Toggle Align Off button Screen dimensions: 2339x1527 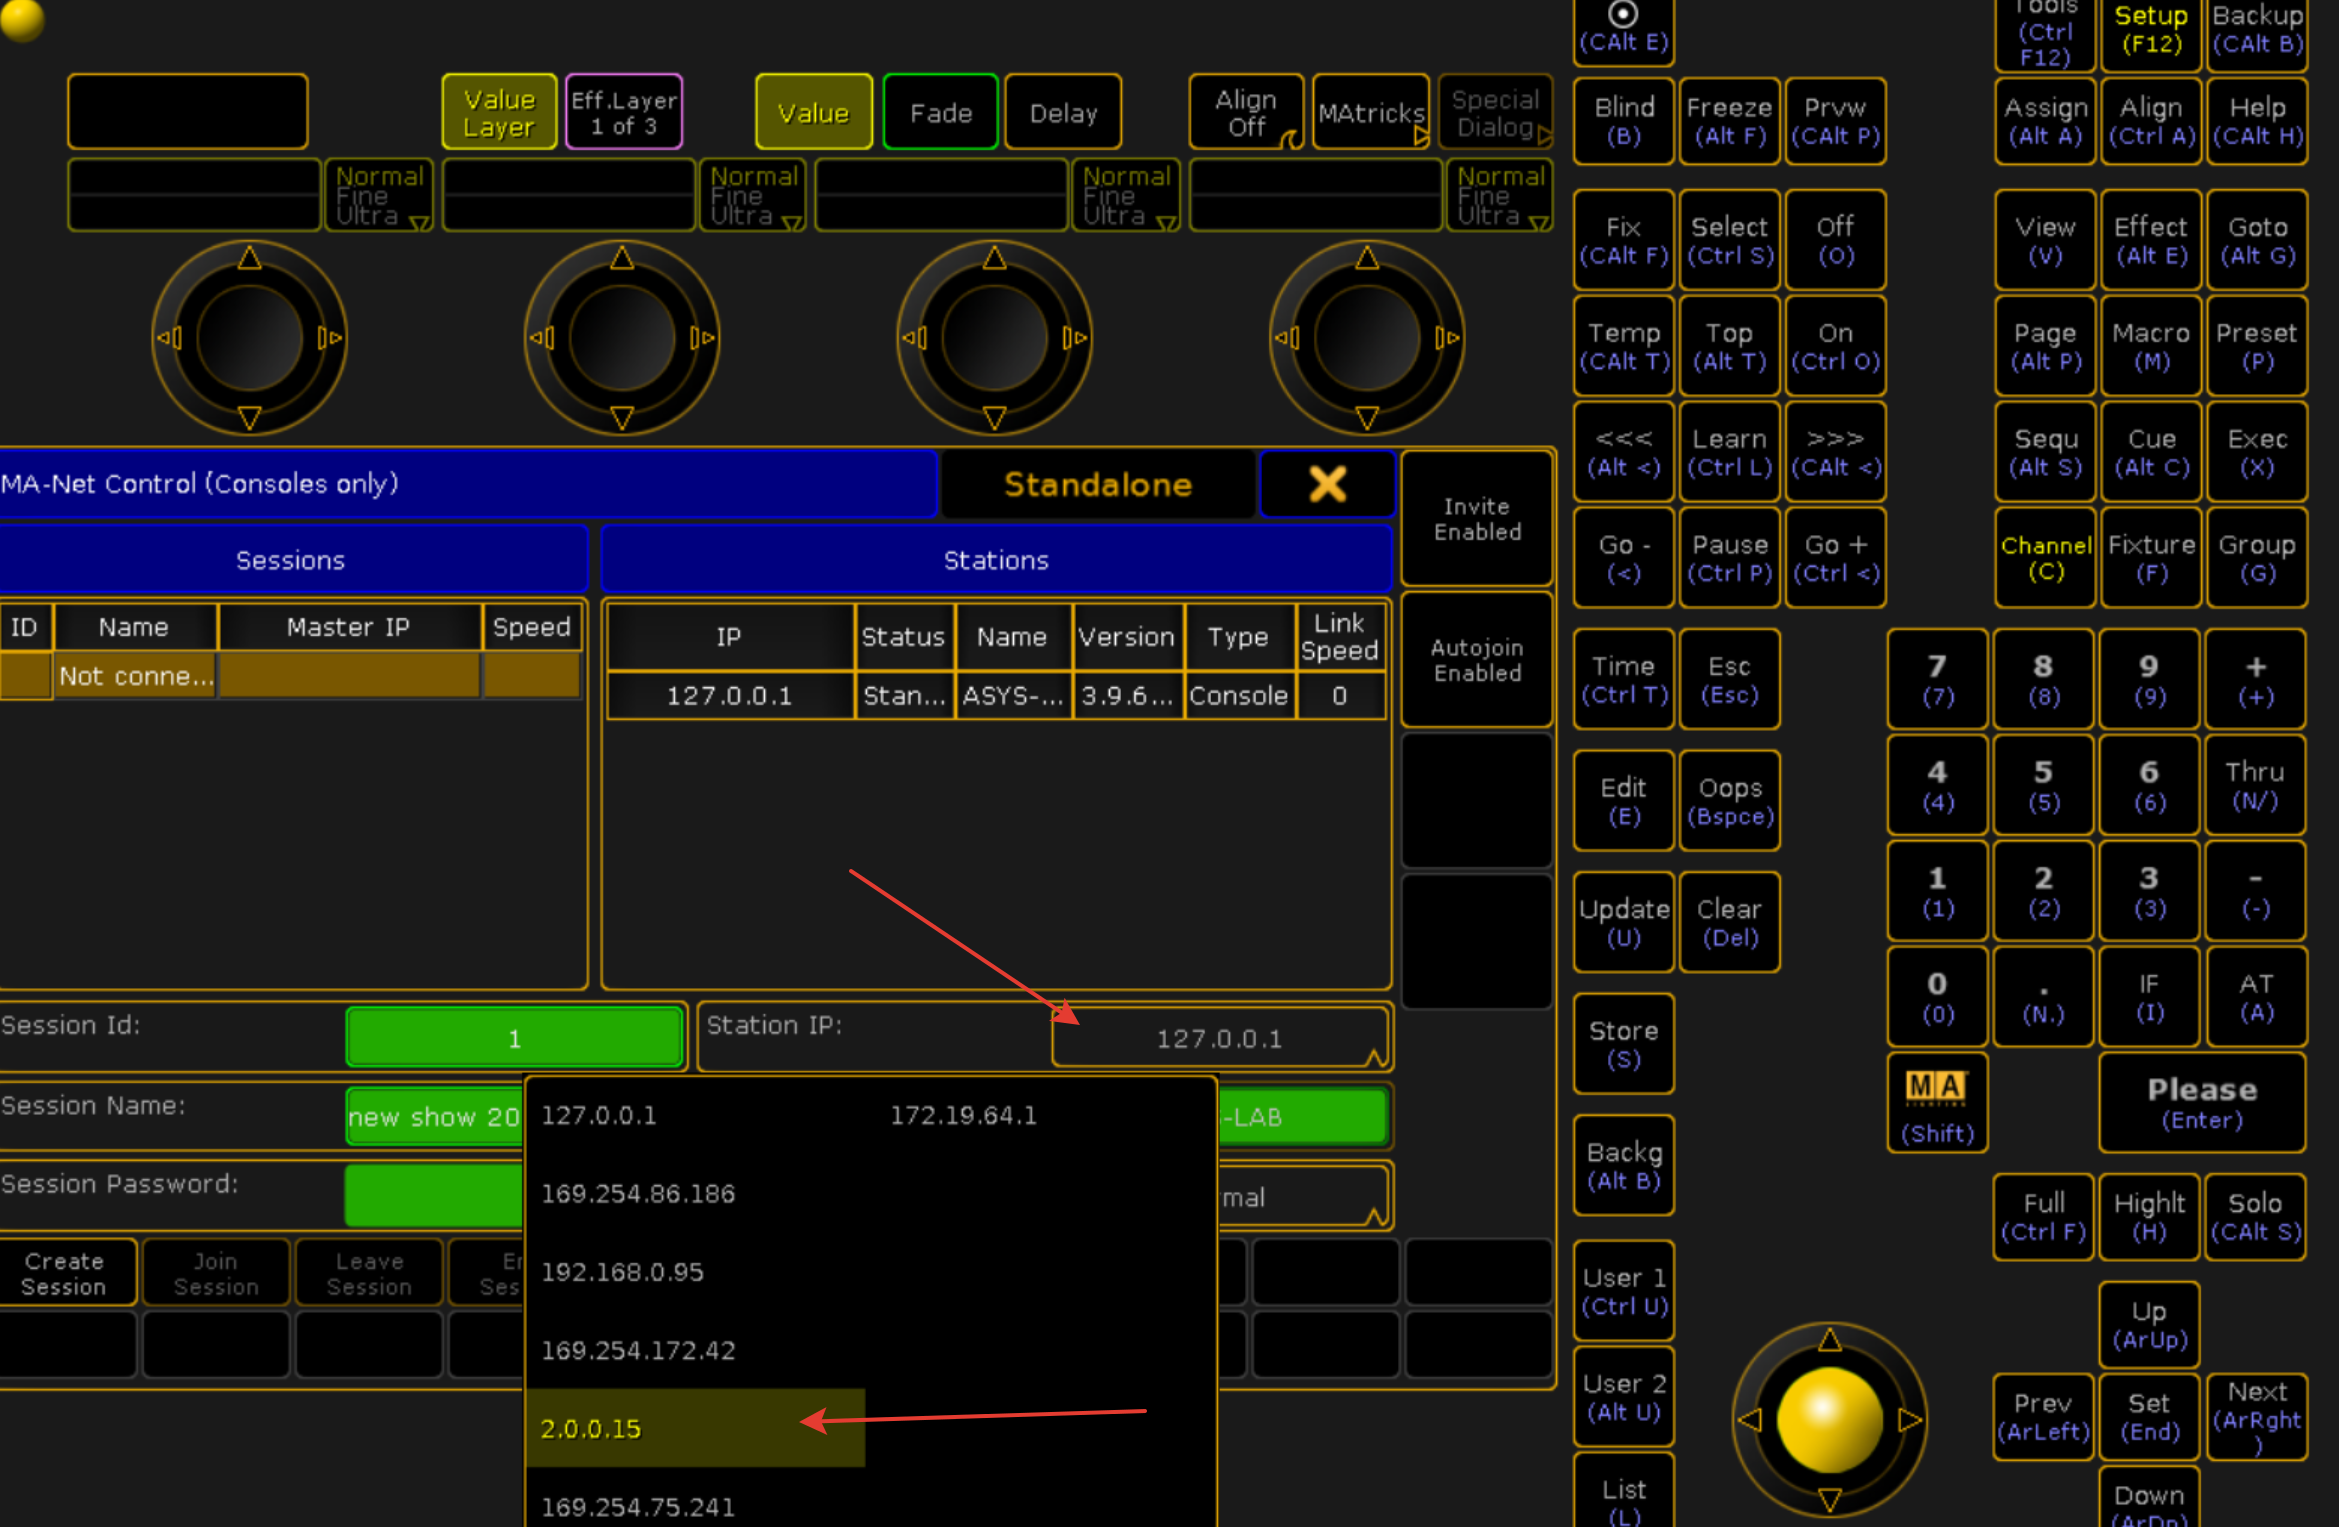click(x=1246, y=112)
